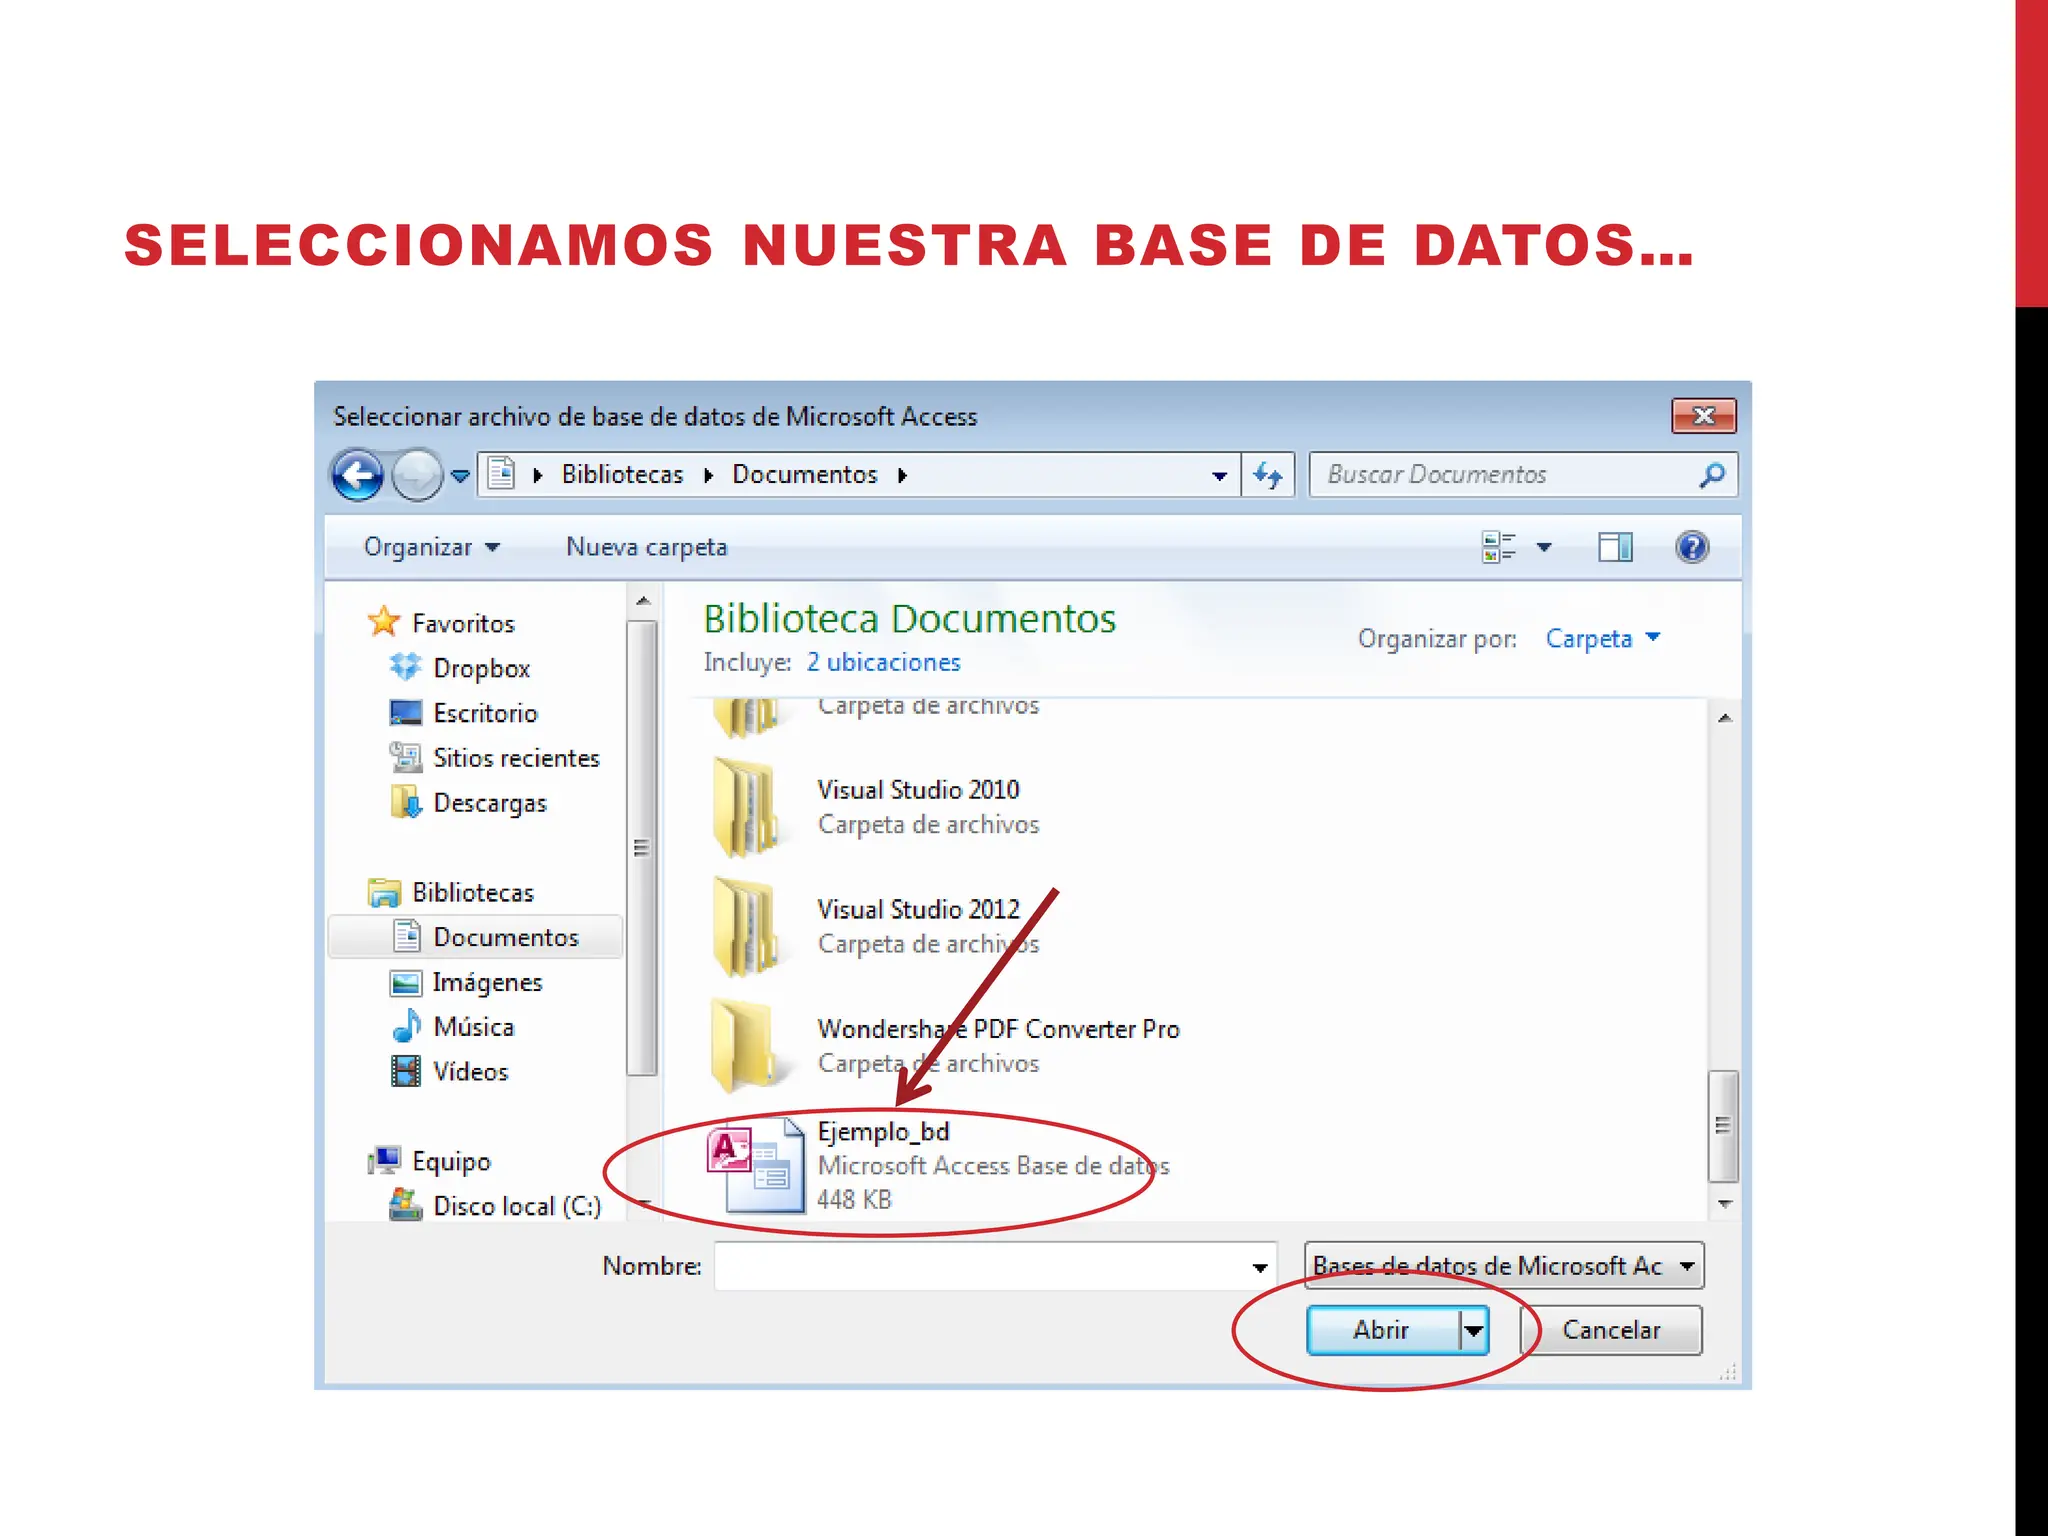The height and width of the screenshot is (1536, 2048).
Task: Open the Nombre field dropdown arrow
Action: coord(1260,1267)
